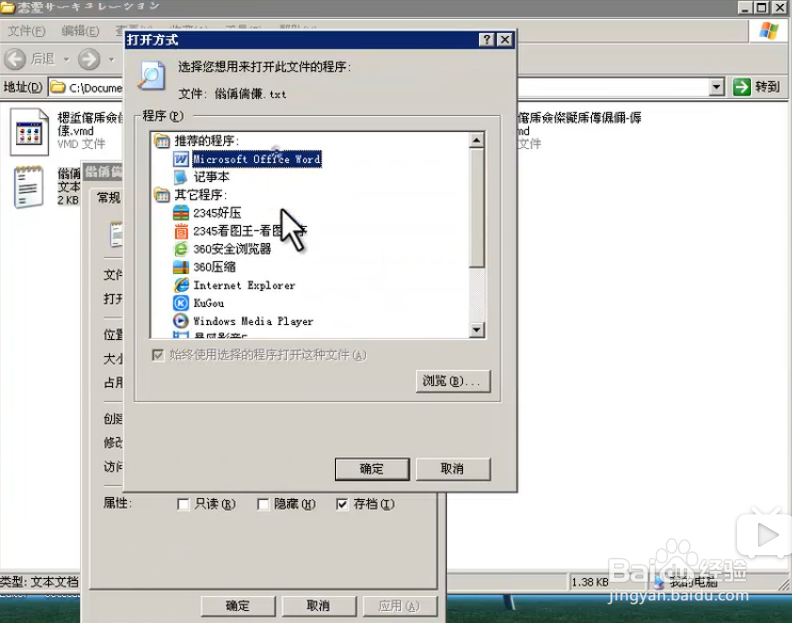
Task: Open the 编辑(E) menu in Explorer
Action: pyautogui.click(x=80, y=31)
